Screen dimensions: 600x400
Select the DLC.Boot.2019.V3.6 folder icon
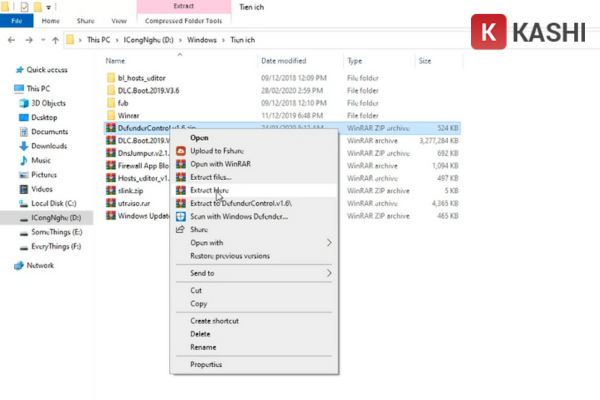point(110,90)
